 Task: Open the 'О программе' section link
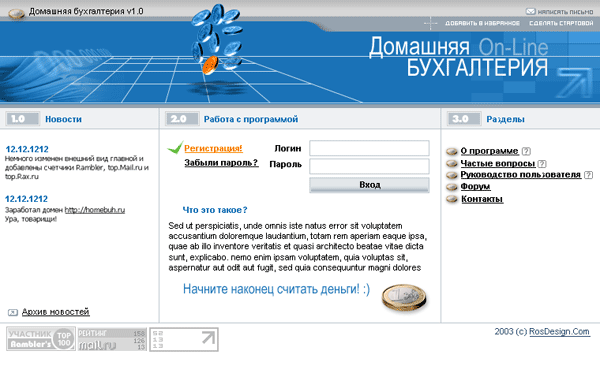(x=489, y=151)
